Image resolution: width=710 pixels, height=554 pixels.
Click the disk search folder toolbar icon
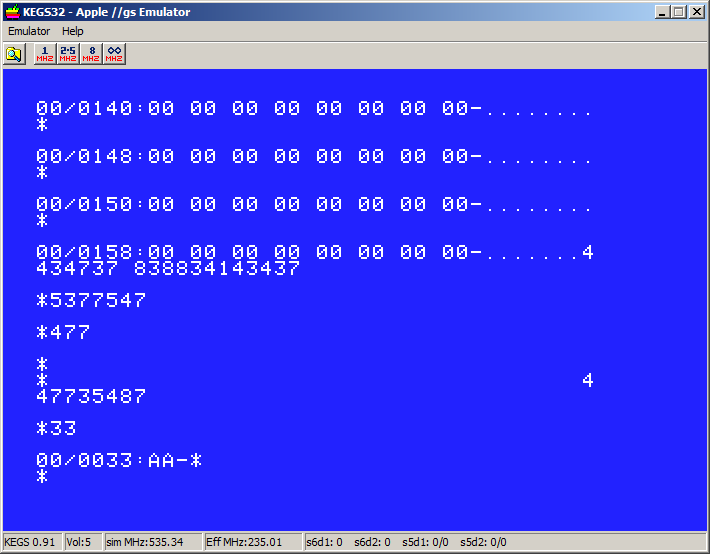(x=14, y=54)
